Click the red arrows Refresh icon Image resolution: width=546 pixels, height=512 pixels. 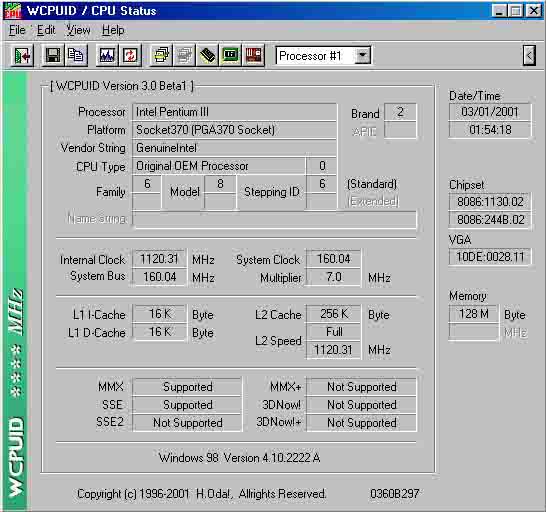click(130, 55)
